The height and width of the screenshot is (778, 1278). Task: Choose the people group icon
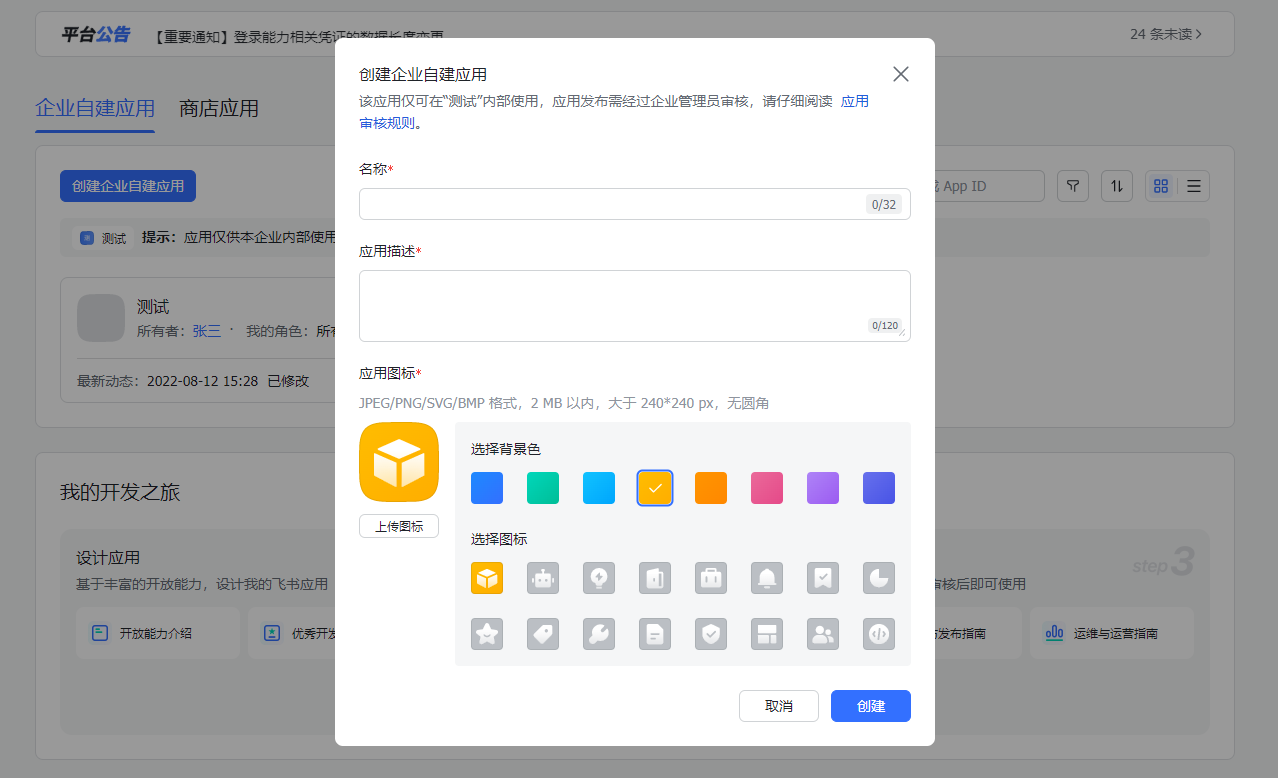coord(823,634)
